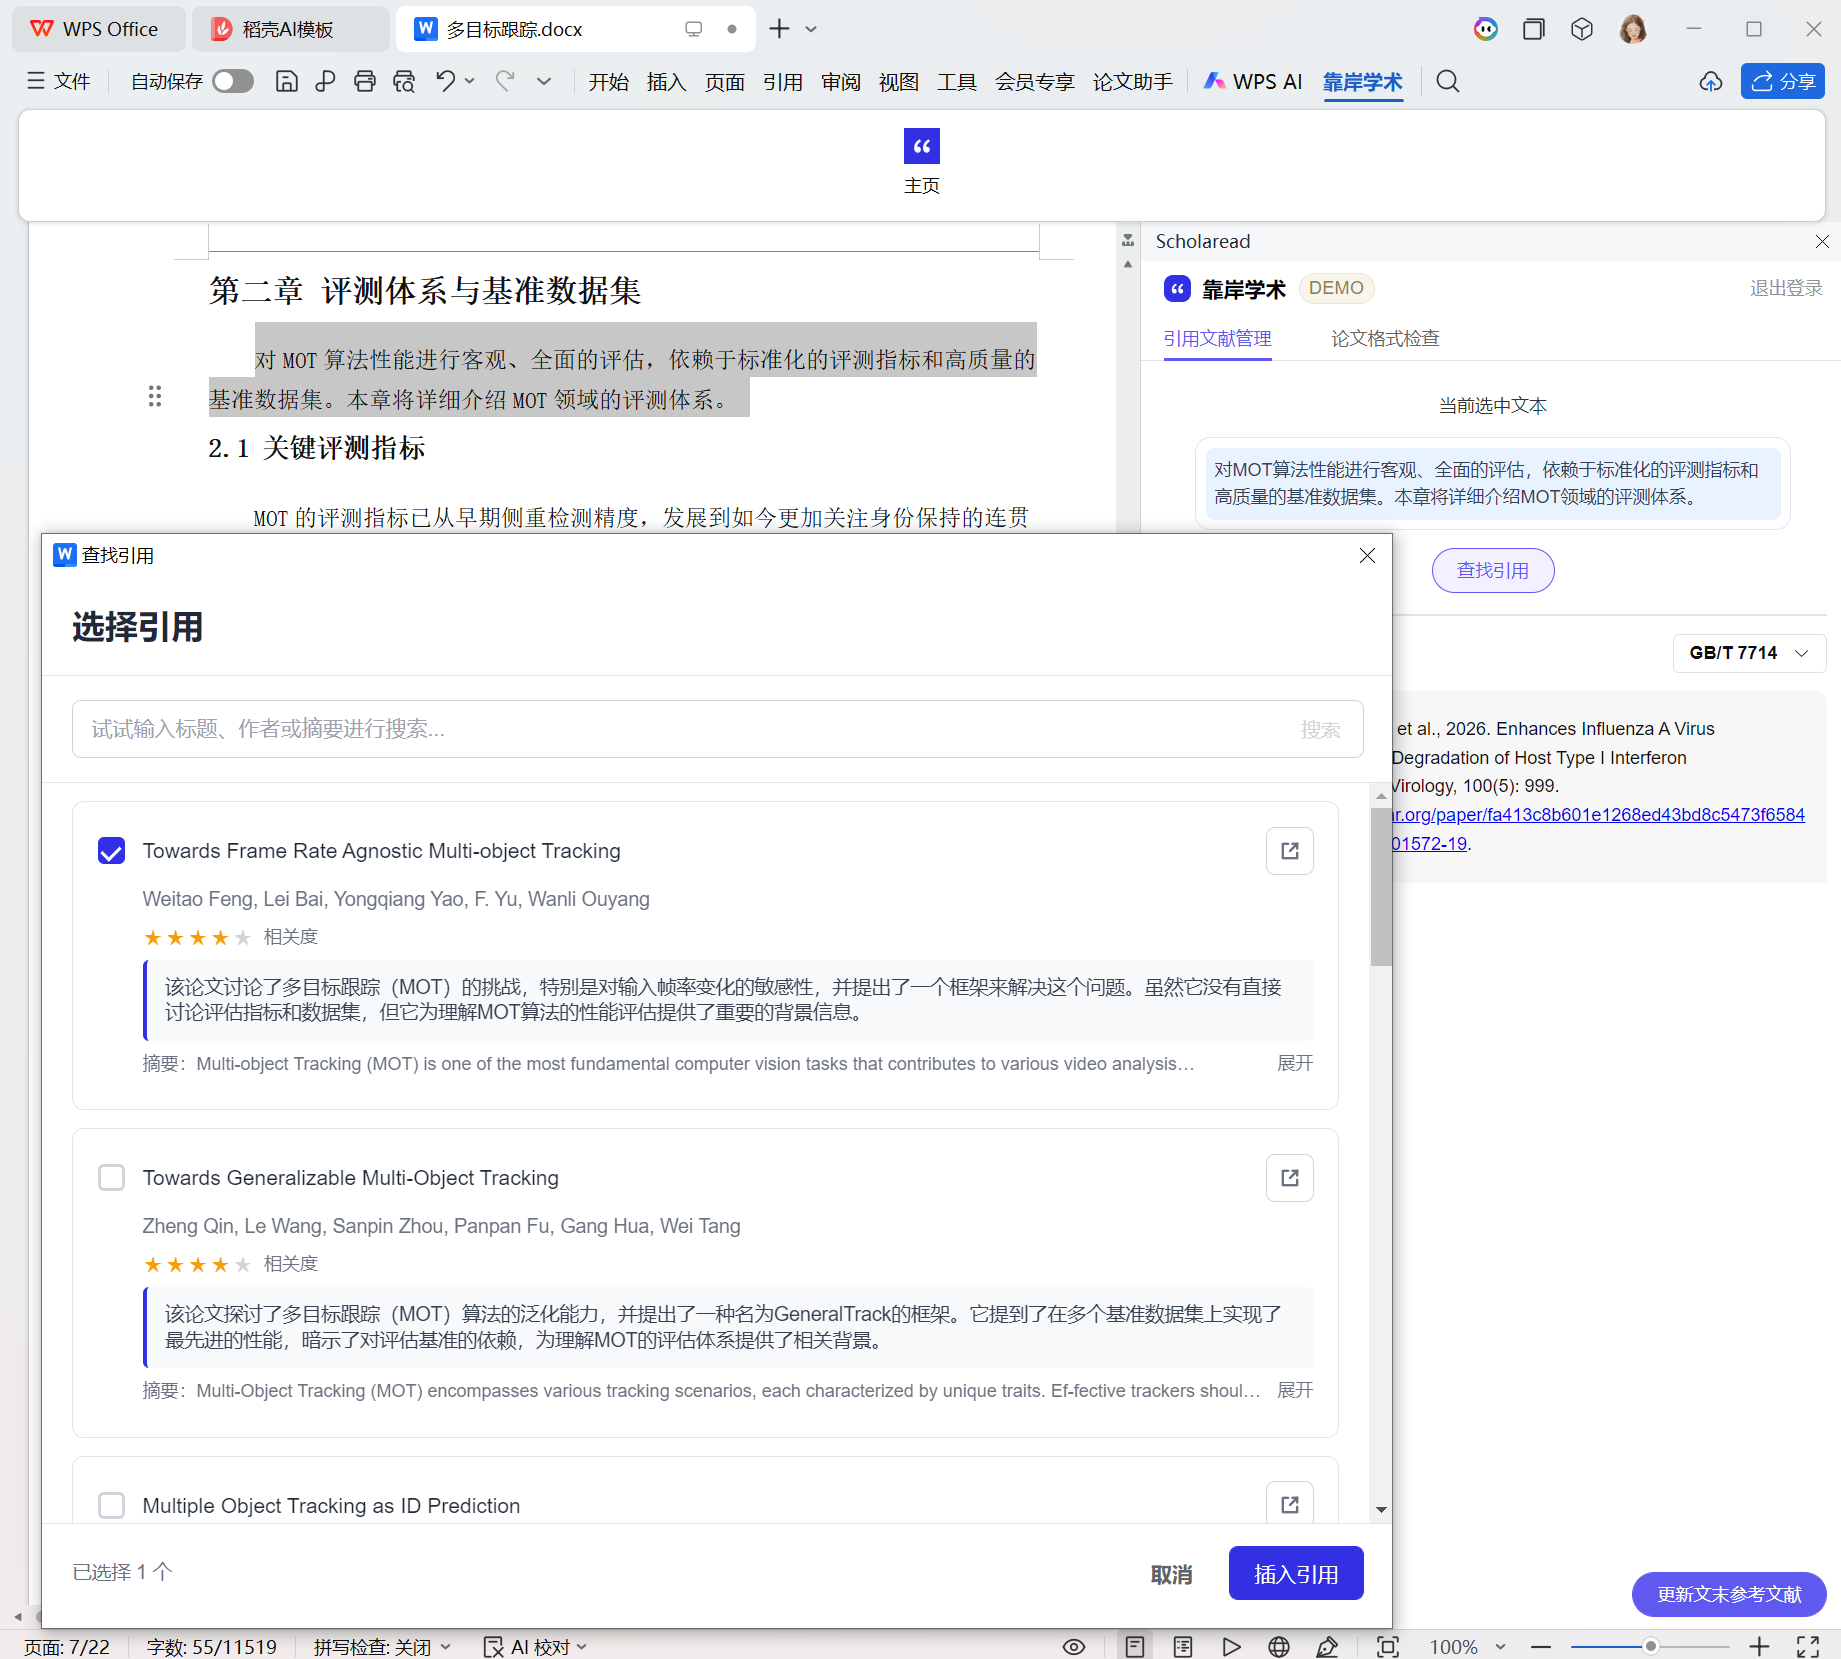Click the zoom in plus icon
This screenshot has height=1659, width=1841.
coord(1760,1647)
